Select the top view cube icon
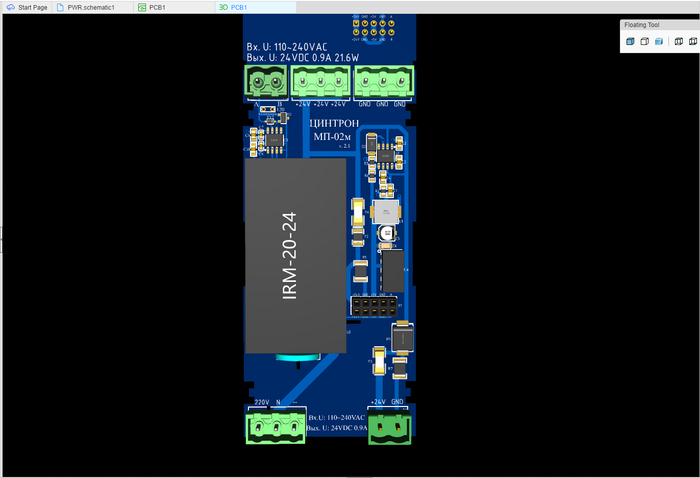This screenshot has width=700, height=478. tap(679, 42)
